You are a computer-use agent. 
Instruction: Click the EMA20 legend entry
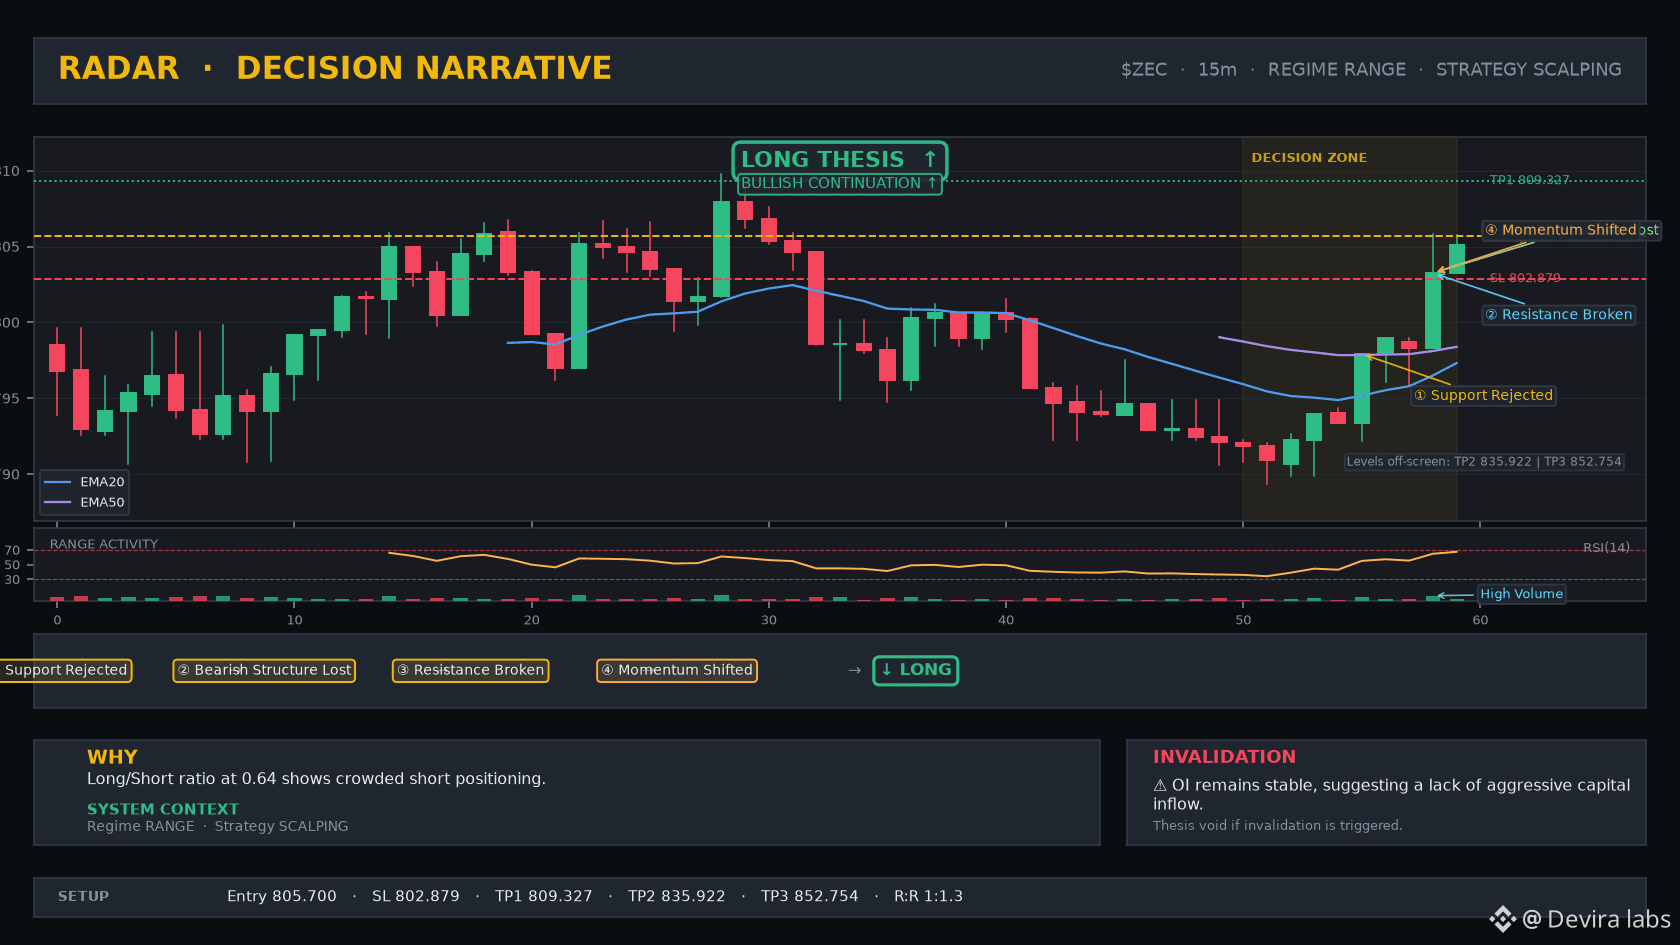click(85, 482)
